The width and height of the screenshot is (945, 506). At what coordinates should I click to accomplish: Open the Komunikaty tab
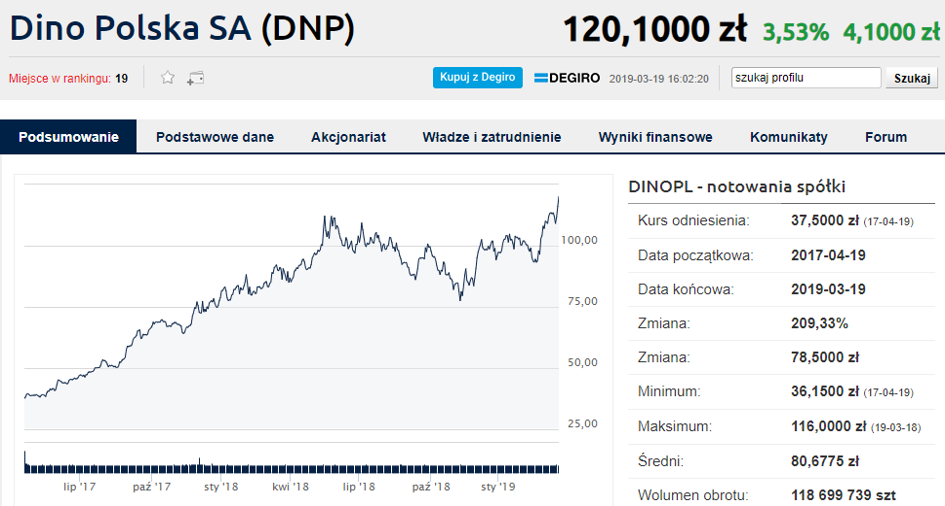click(789, 137)
